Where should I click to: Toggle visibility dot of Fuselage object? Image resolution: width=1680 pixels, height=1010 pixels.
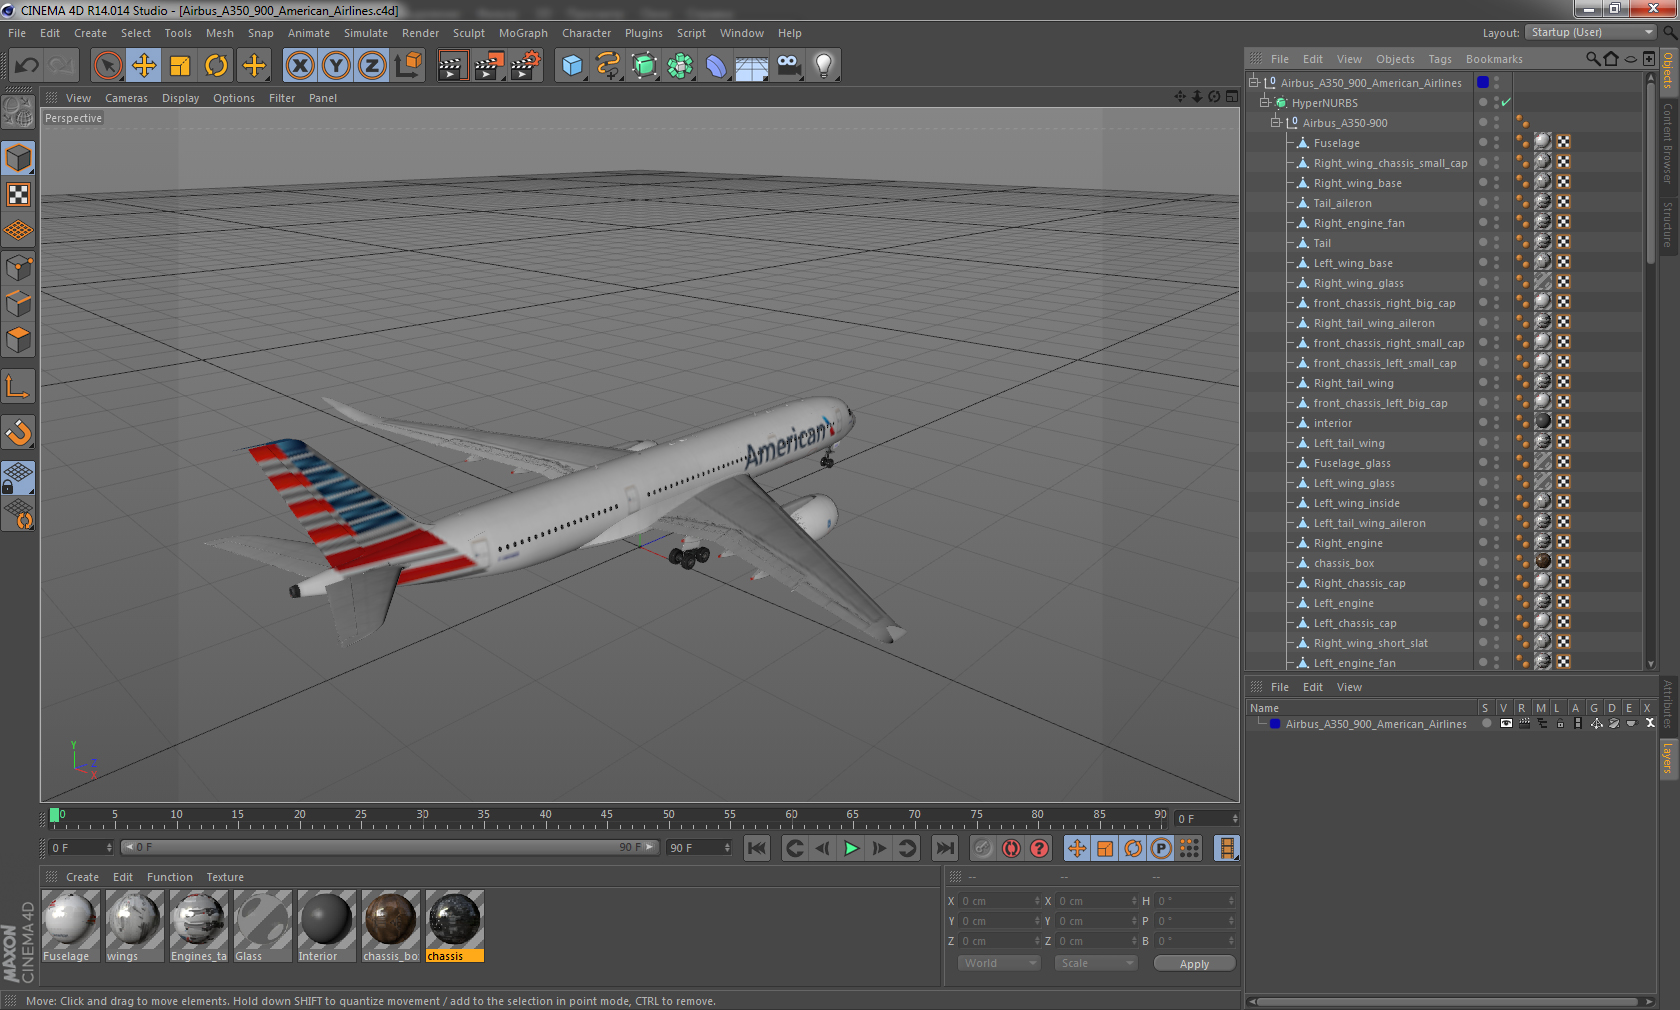pyautogui.click(x=1483, y=143)
